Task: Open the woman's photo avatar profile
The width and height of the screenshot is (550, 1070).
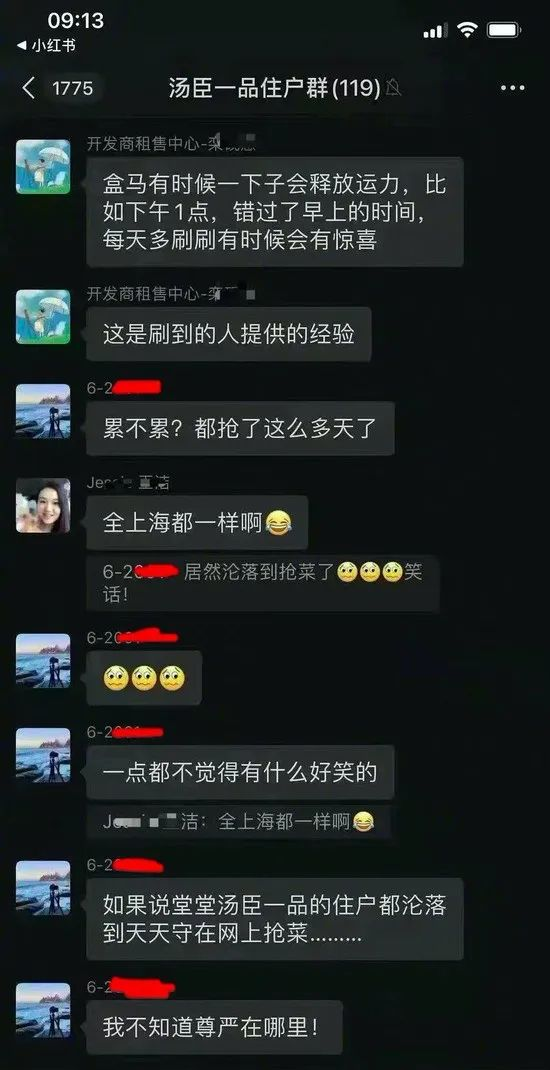Action: click(43, 505)
